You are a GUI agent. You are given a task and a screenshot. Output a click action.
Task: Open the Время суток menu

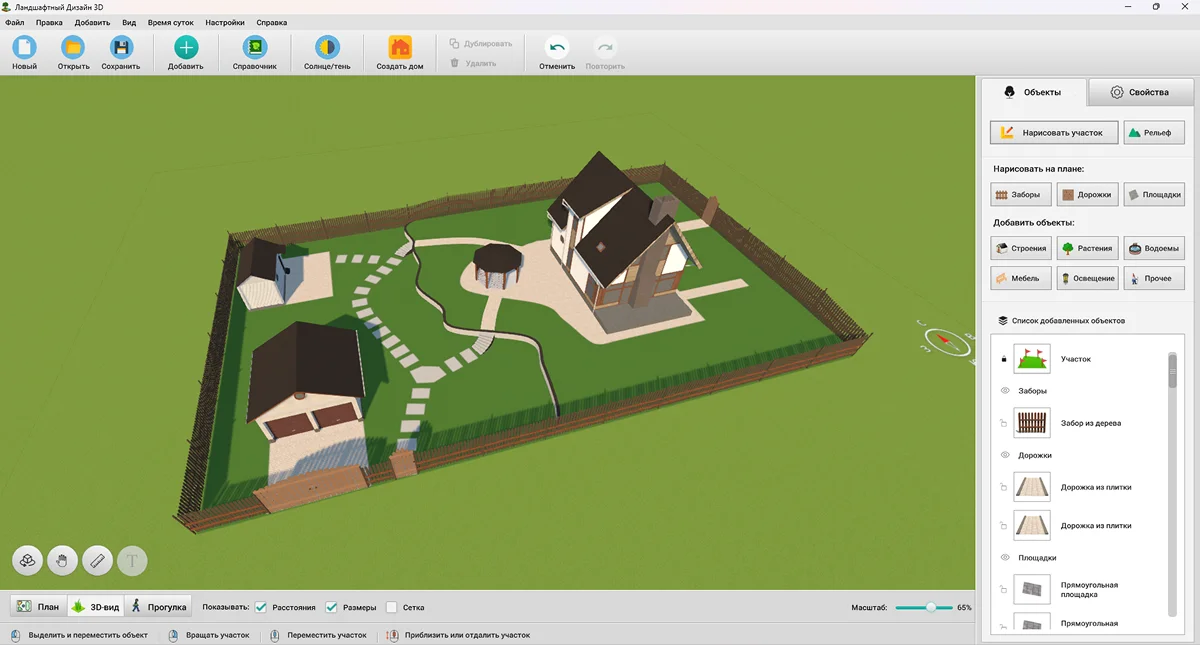(171, 22)
